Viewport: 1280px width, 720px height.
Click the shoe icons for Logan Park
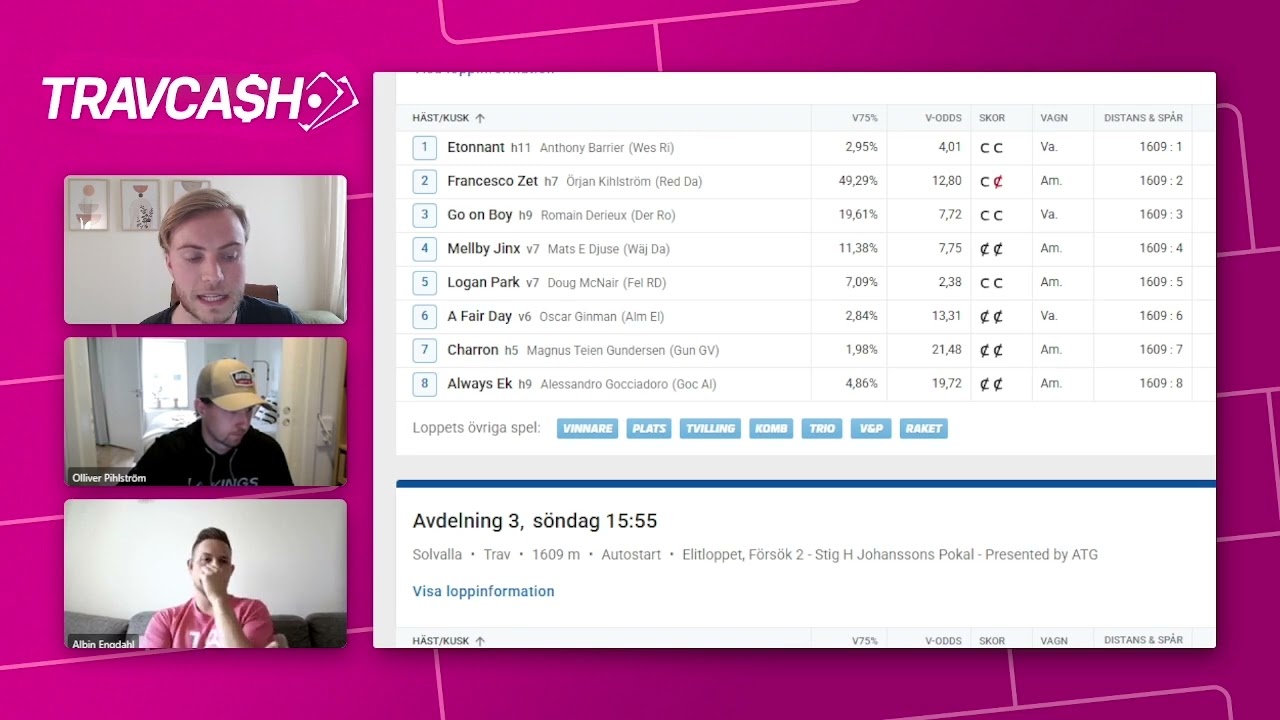pyautogui.click(x=991, y=283)
